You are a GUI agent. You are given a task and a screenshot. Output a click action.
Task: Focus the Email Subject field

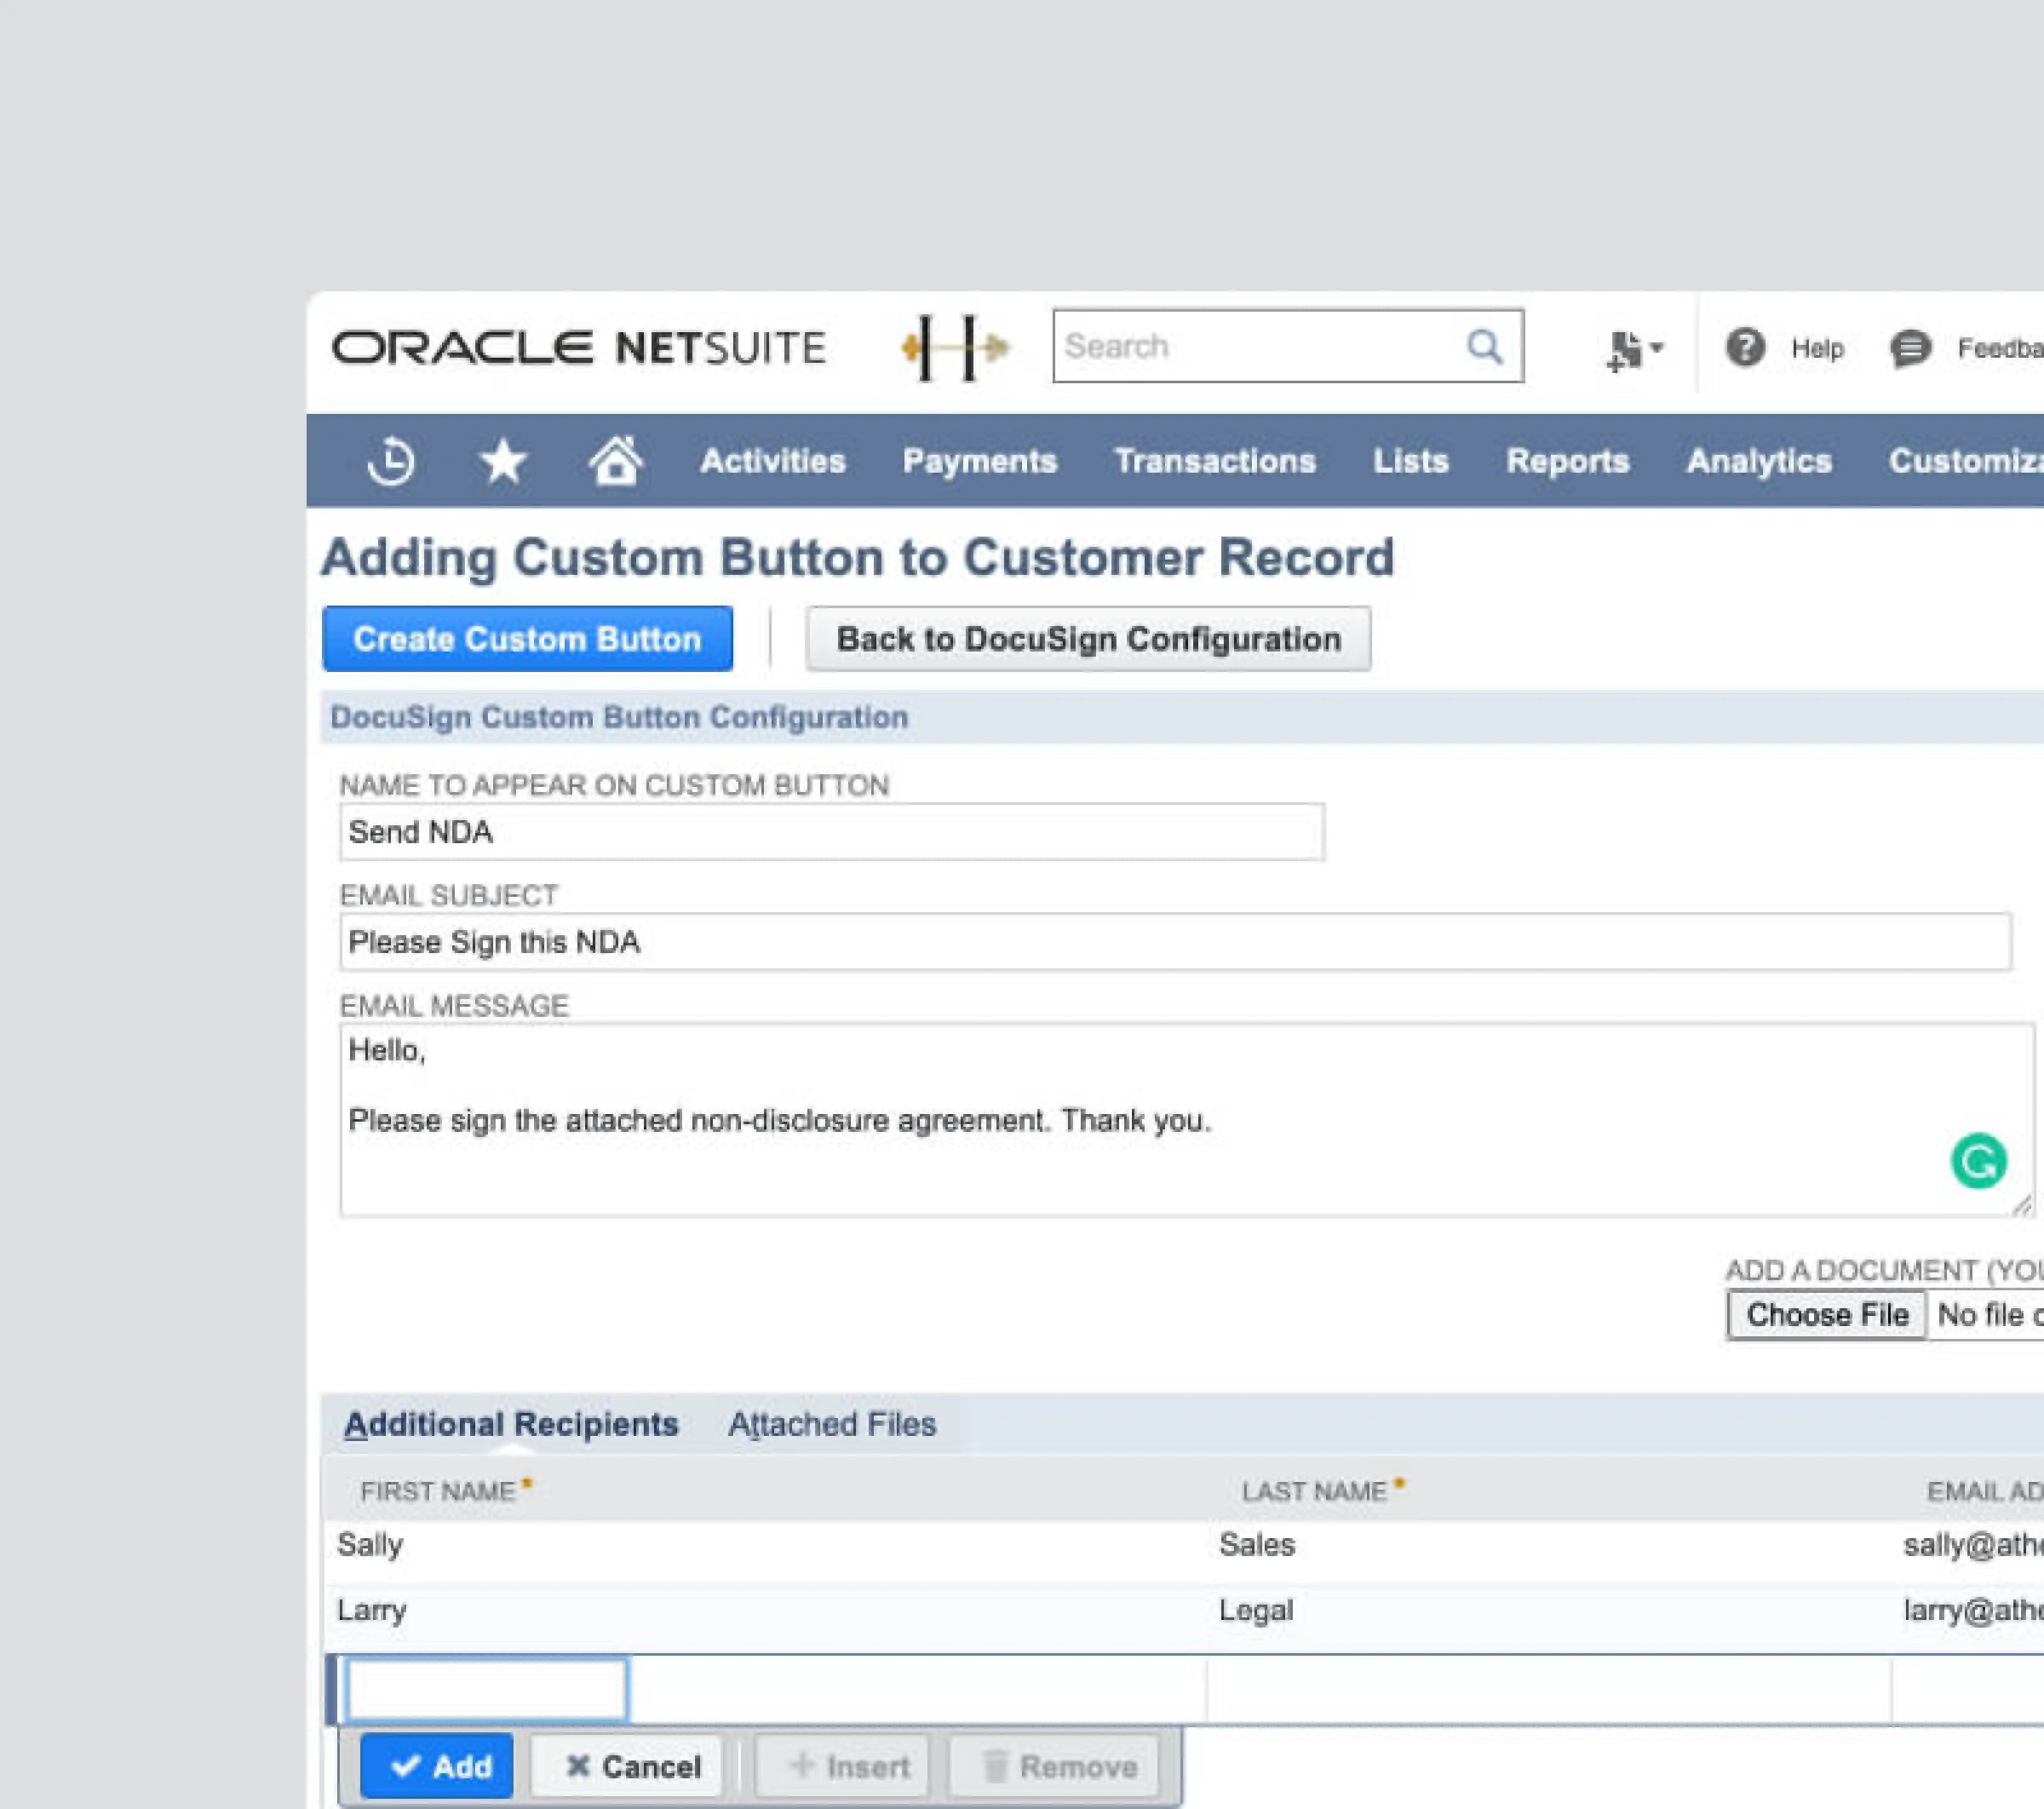[x=1174, y=942]
